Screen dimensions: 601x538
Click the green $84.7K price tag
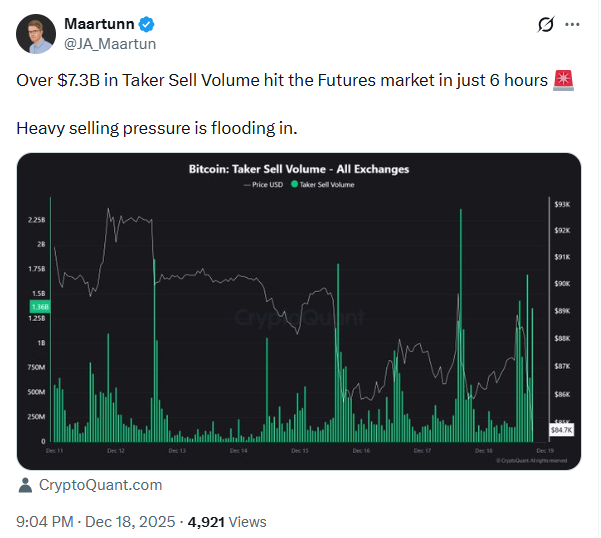pos(561,429)
